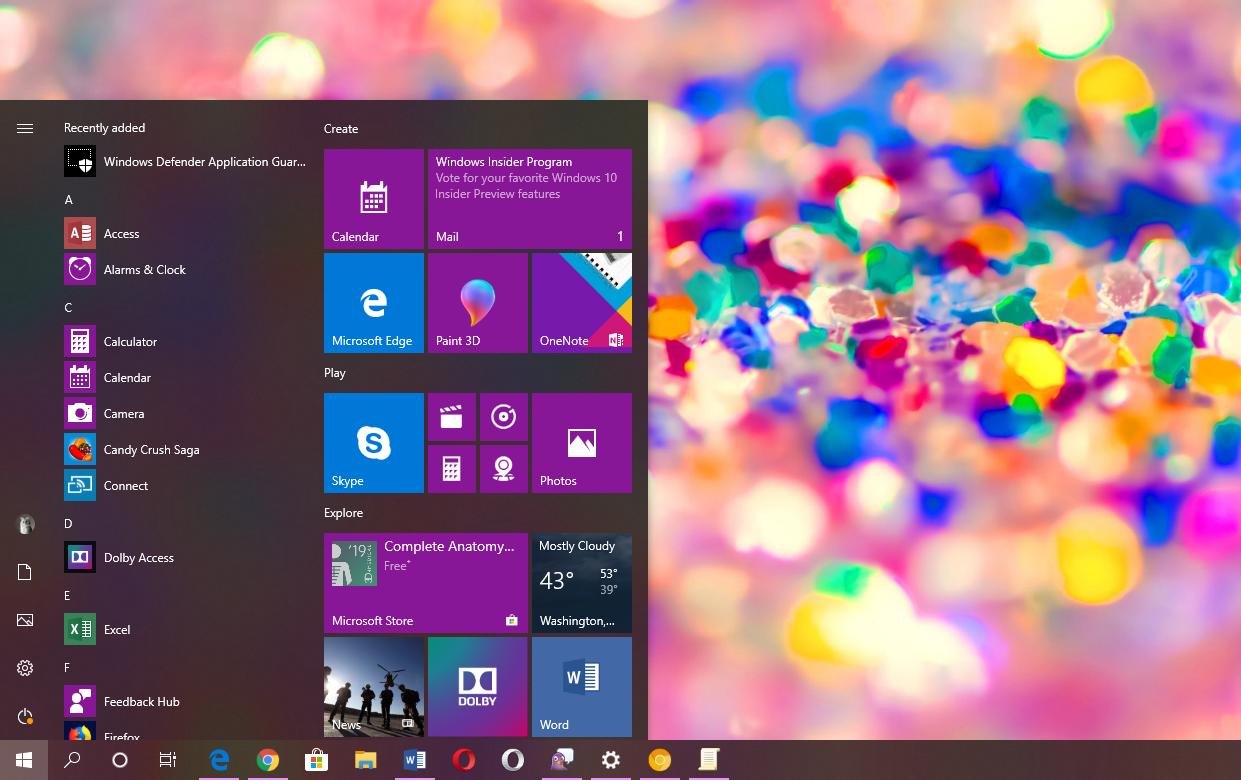This screenshot has height=780, width=1241.
Task: Open File Explorer from the taskbar
Action: coord(366,760)
